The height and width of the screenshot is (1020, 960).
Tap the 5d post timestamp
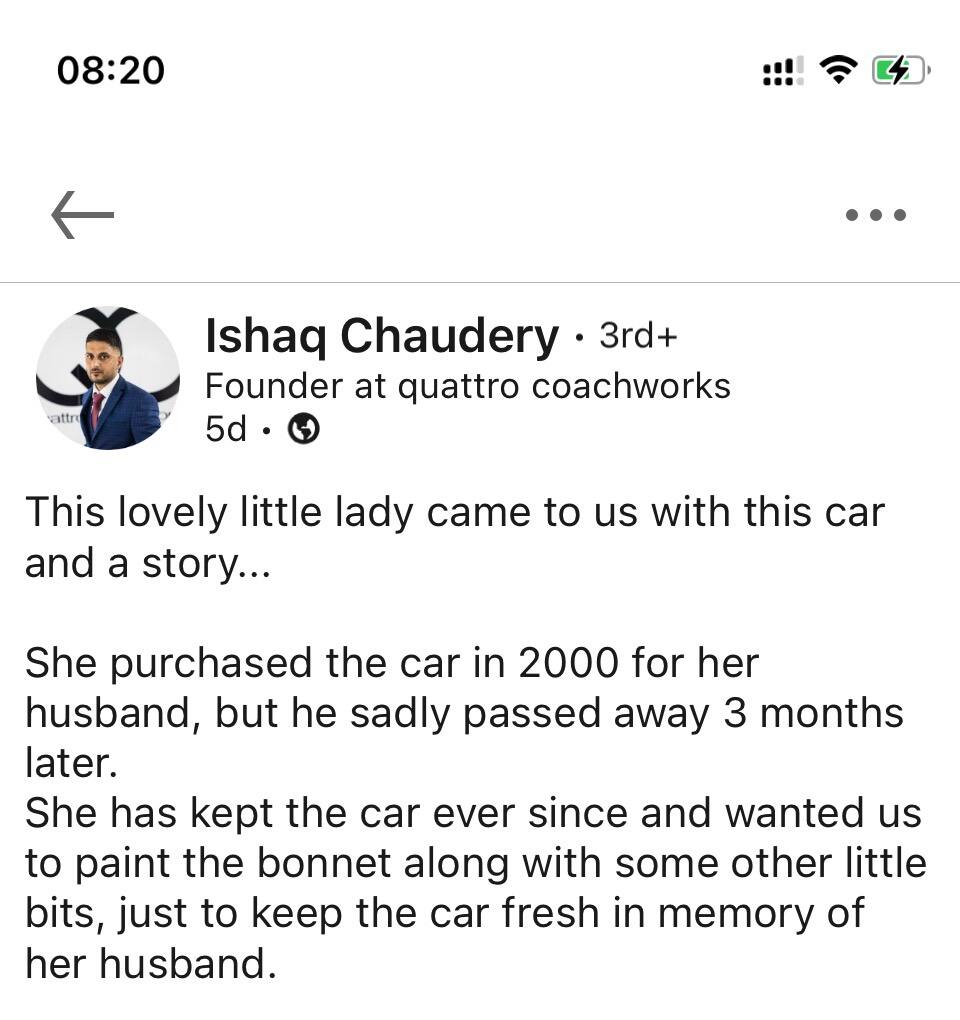(x=226, y=429)
